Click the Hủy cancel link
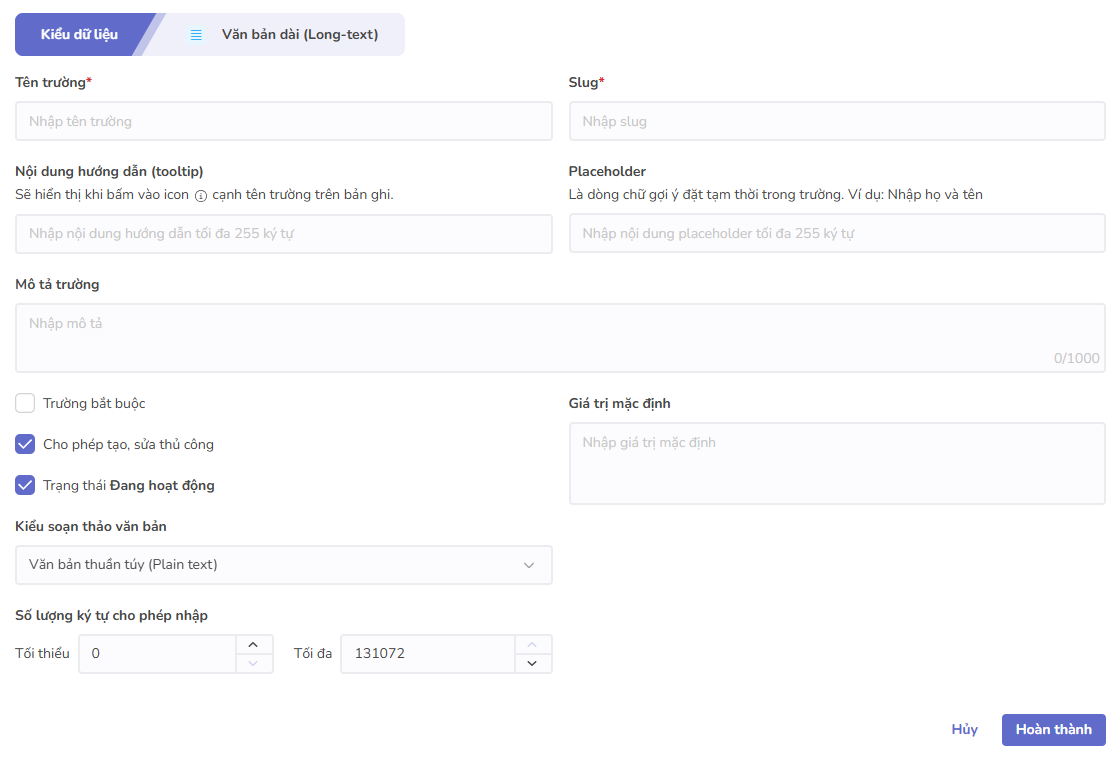Screen dimensions: 1118x757 tap(964, 730)
